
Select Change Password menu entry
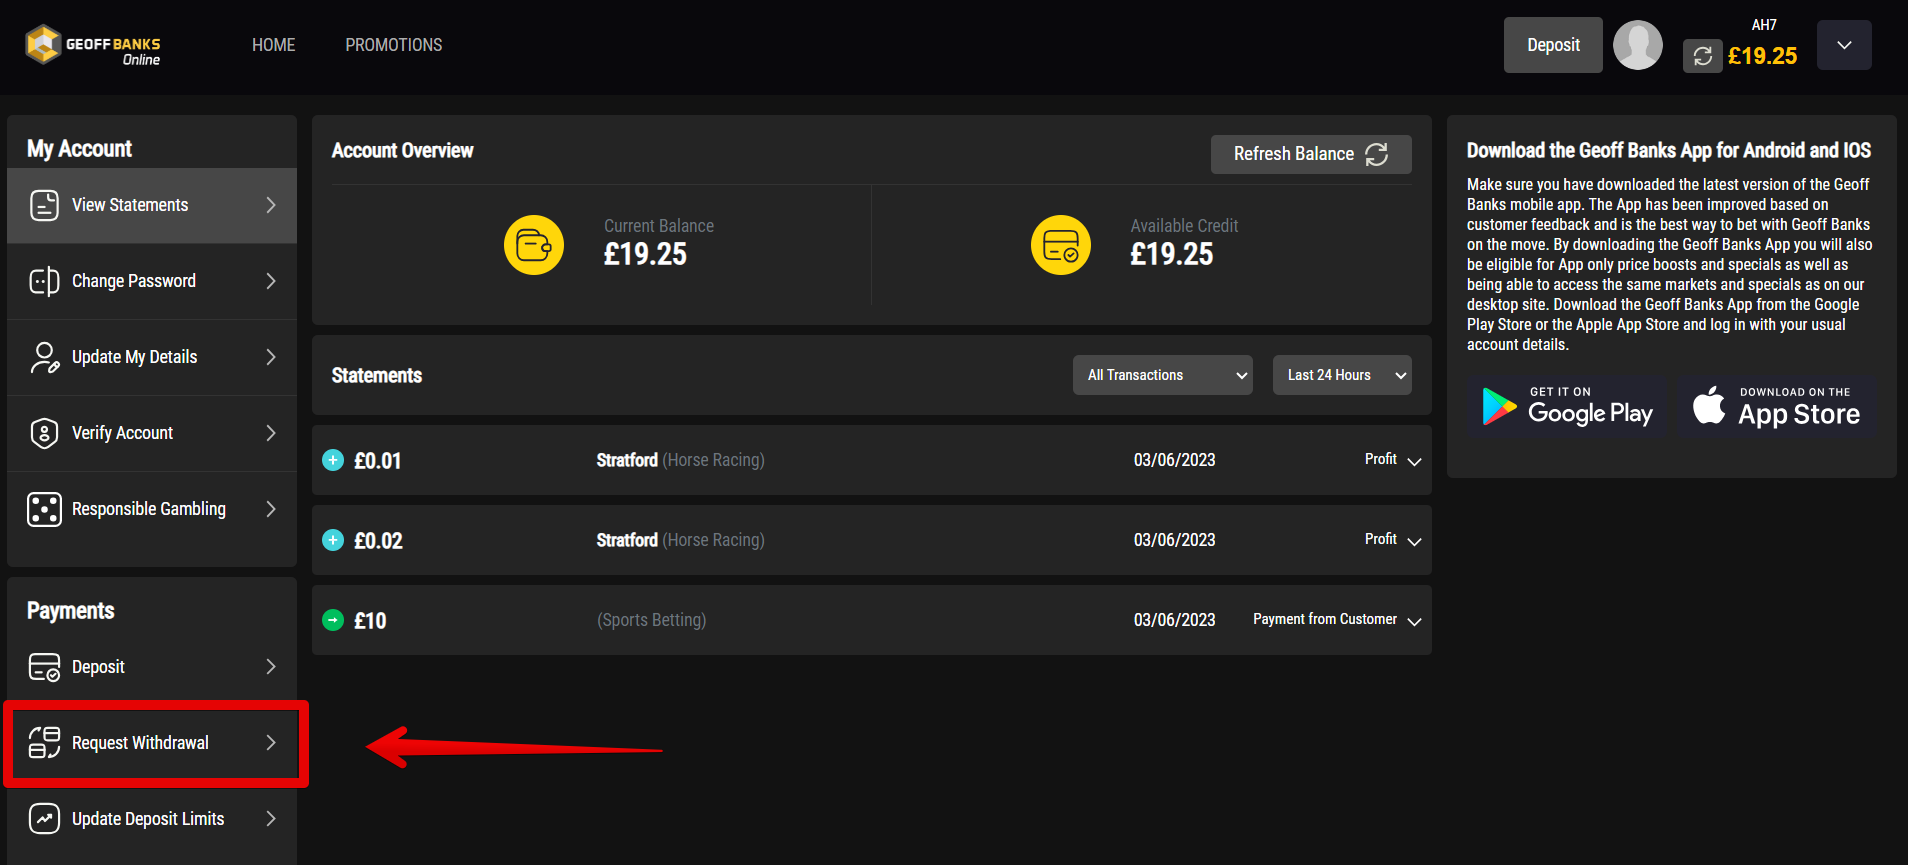point(152,281)
